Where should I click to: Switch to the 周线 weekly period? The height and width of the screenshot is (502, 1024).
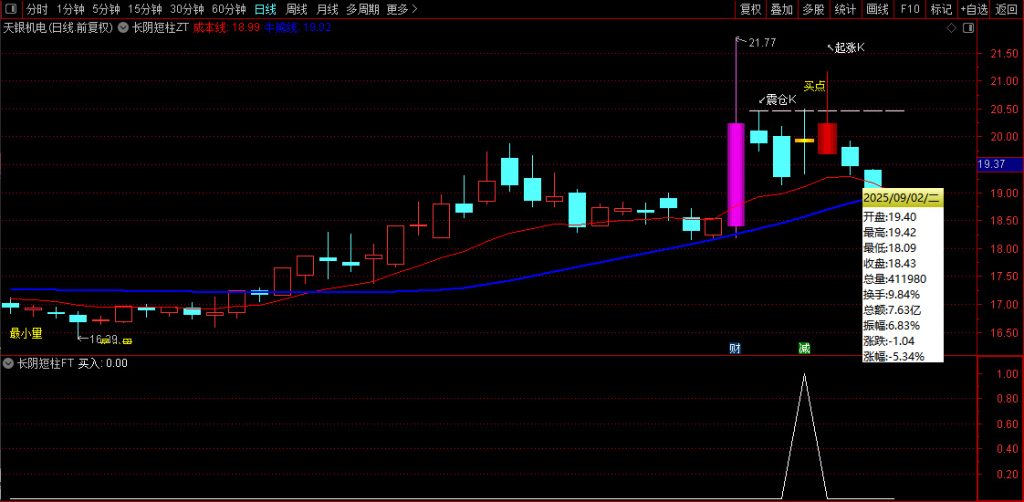[x=296, y=9]
